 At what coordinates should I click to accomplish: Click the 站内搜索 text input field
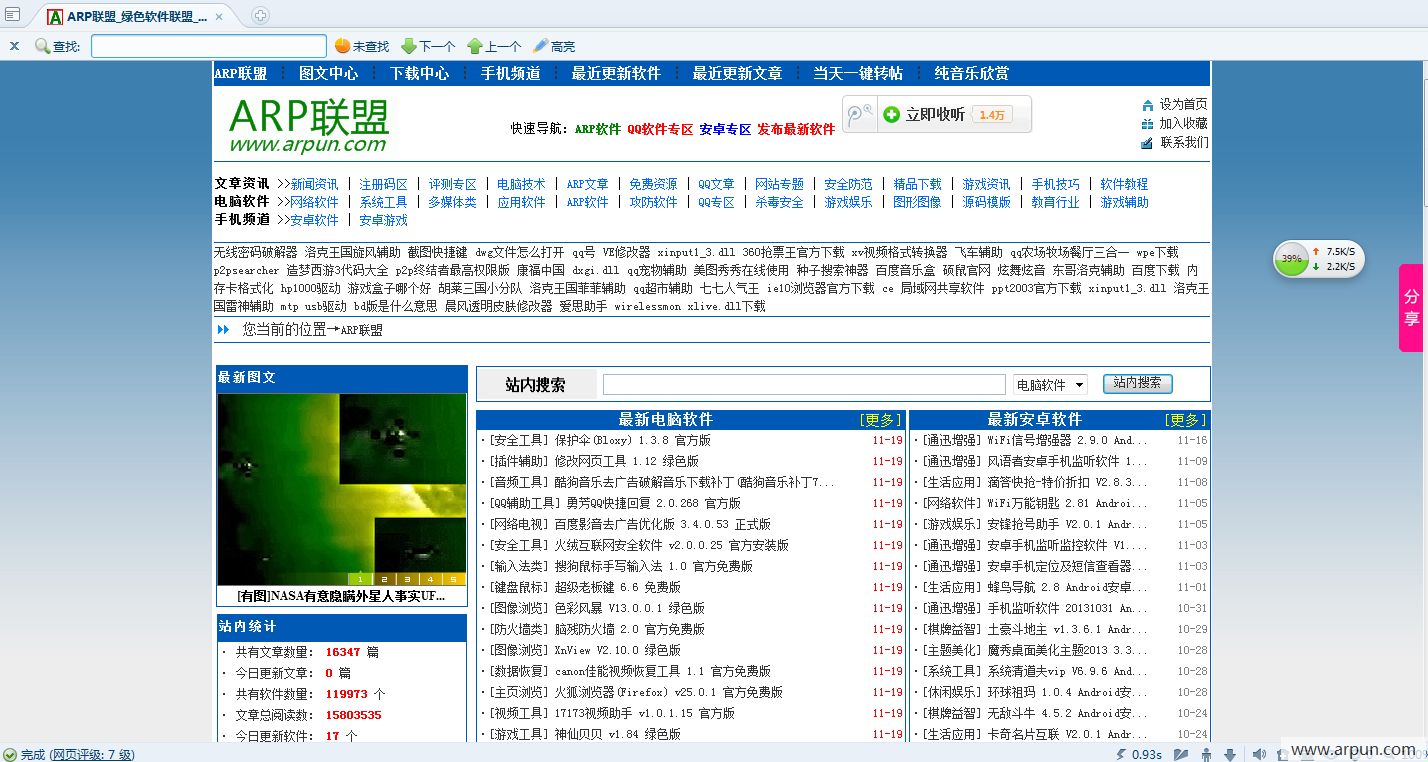804,385
